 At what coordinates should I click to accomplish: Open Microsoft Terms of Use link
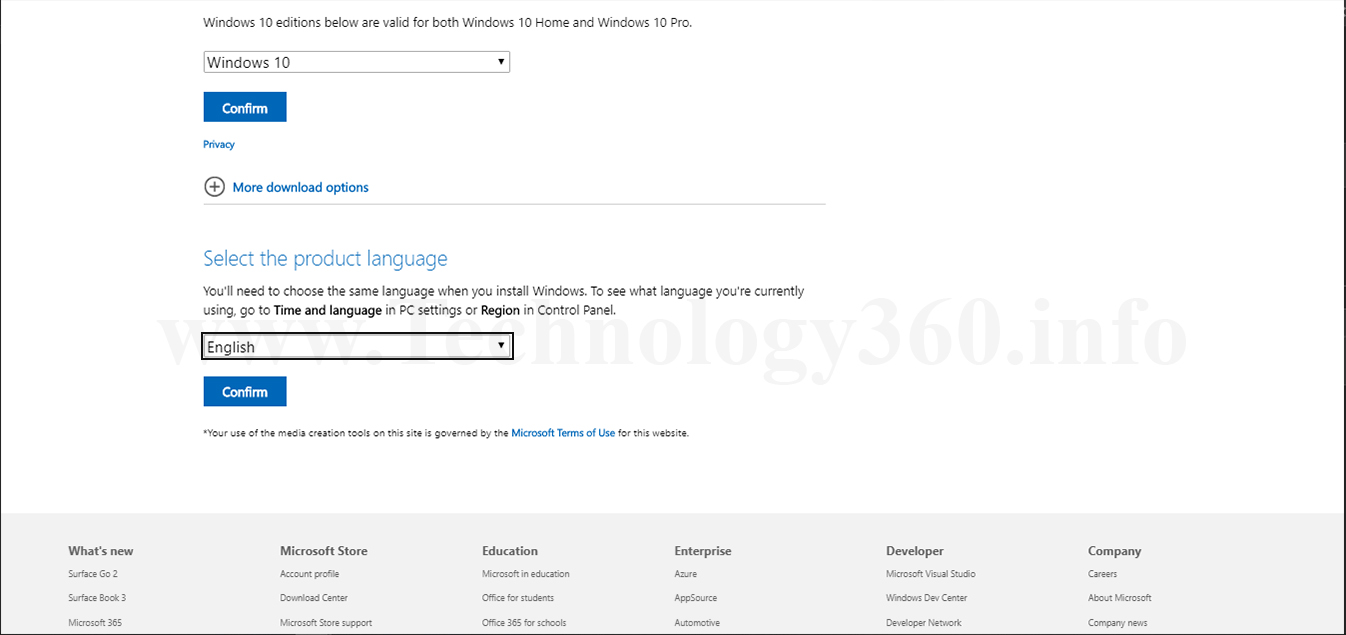(x=563, y=433)
